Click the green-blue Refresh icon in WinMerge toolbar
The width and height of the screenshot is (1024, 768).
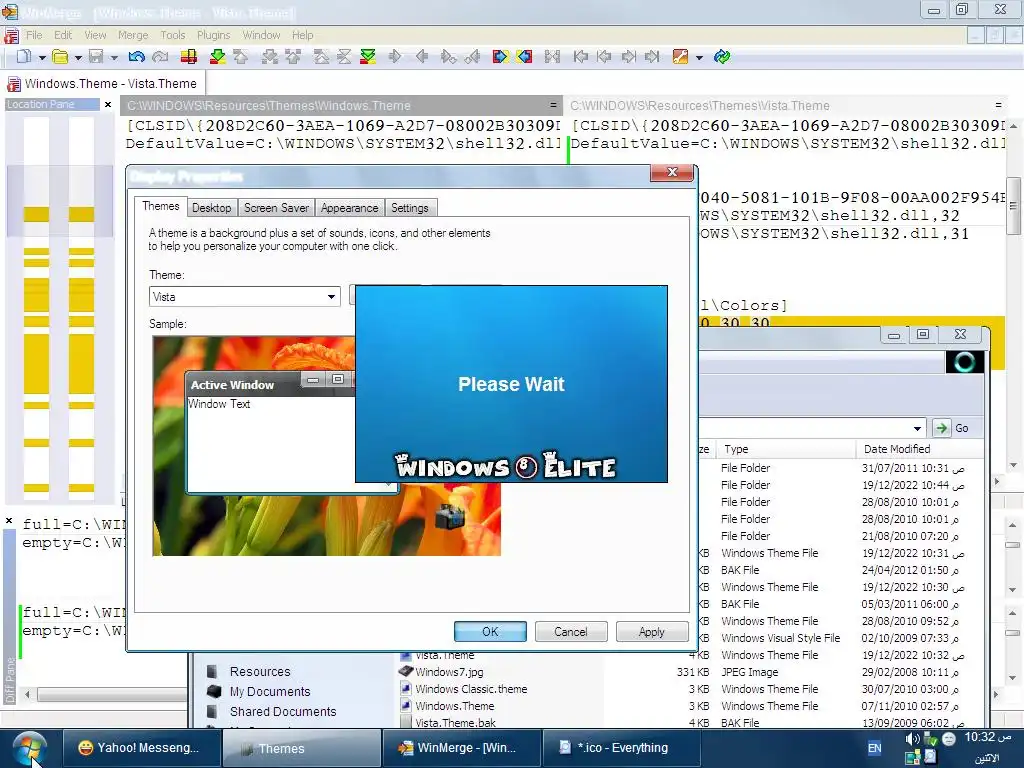(x=722, y=57)
